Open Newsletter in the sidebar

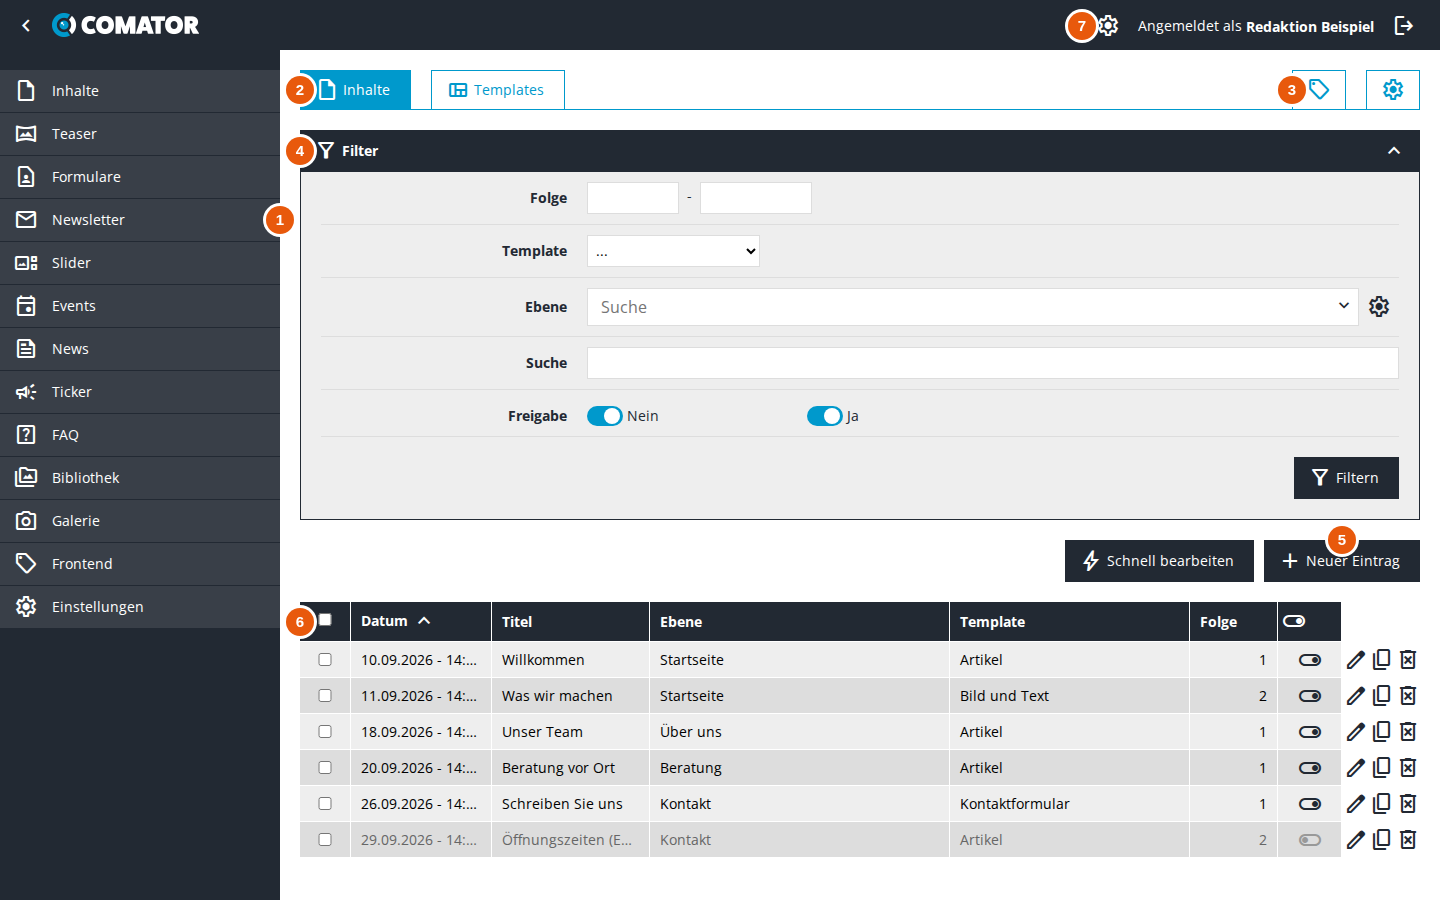(140, 220)
